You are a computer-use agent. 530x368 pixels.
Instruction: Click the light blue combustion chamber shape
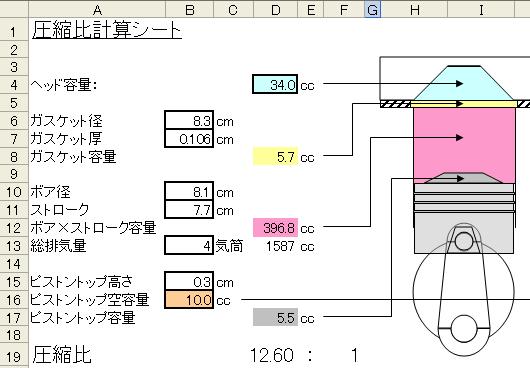click(464, 83)
